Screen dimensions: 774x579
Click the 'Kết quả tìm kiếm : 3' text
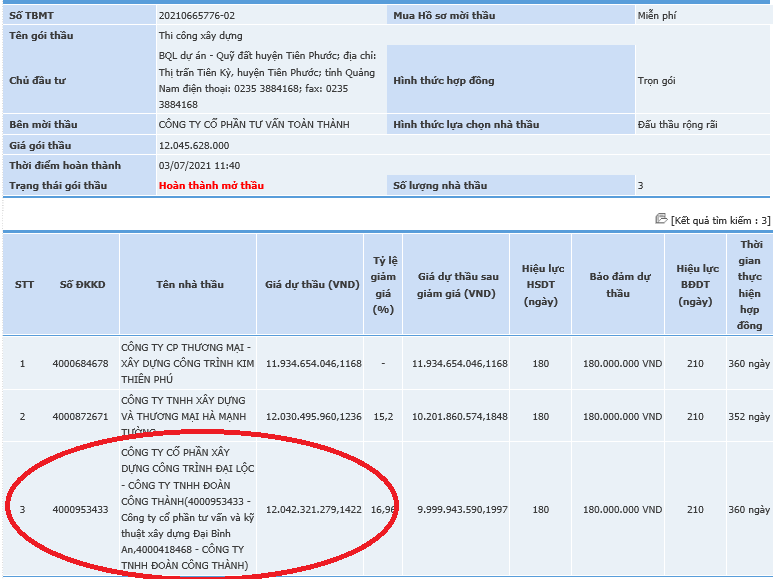pyautogui.click(x=720, y=220)
